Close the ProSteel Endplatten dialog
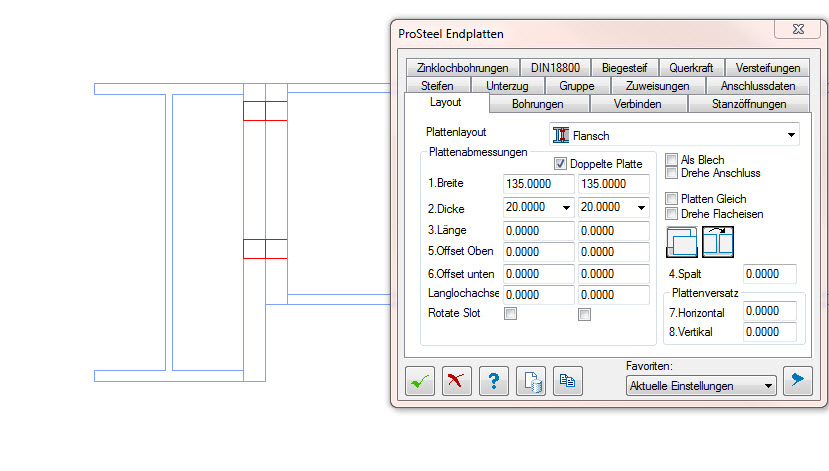Image resolution: width=829 pixels, height=471 pixels. click(x=798, y=29)
